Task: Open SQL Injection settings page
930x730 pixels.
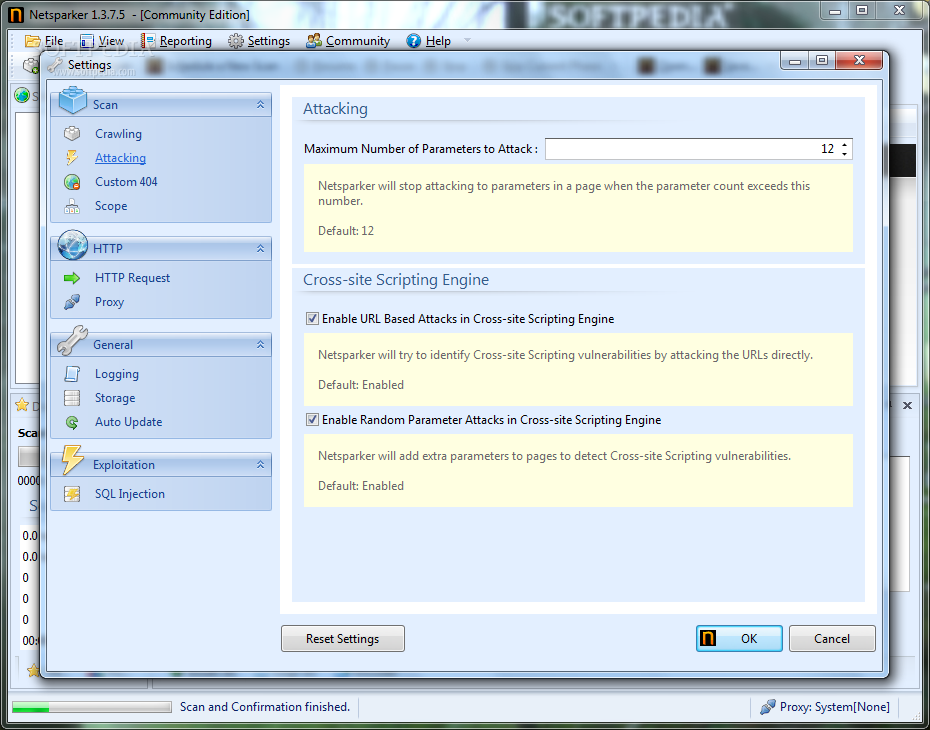Action: 130,494
